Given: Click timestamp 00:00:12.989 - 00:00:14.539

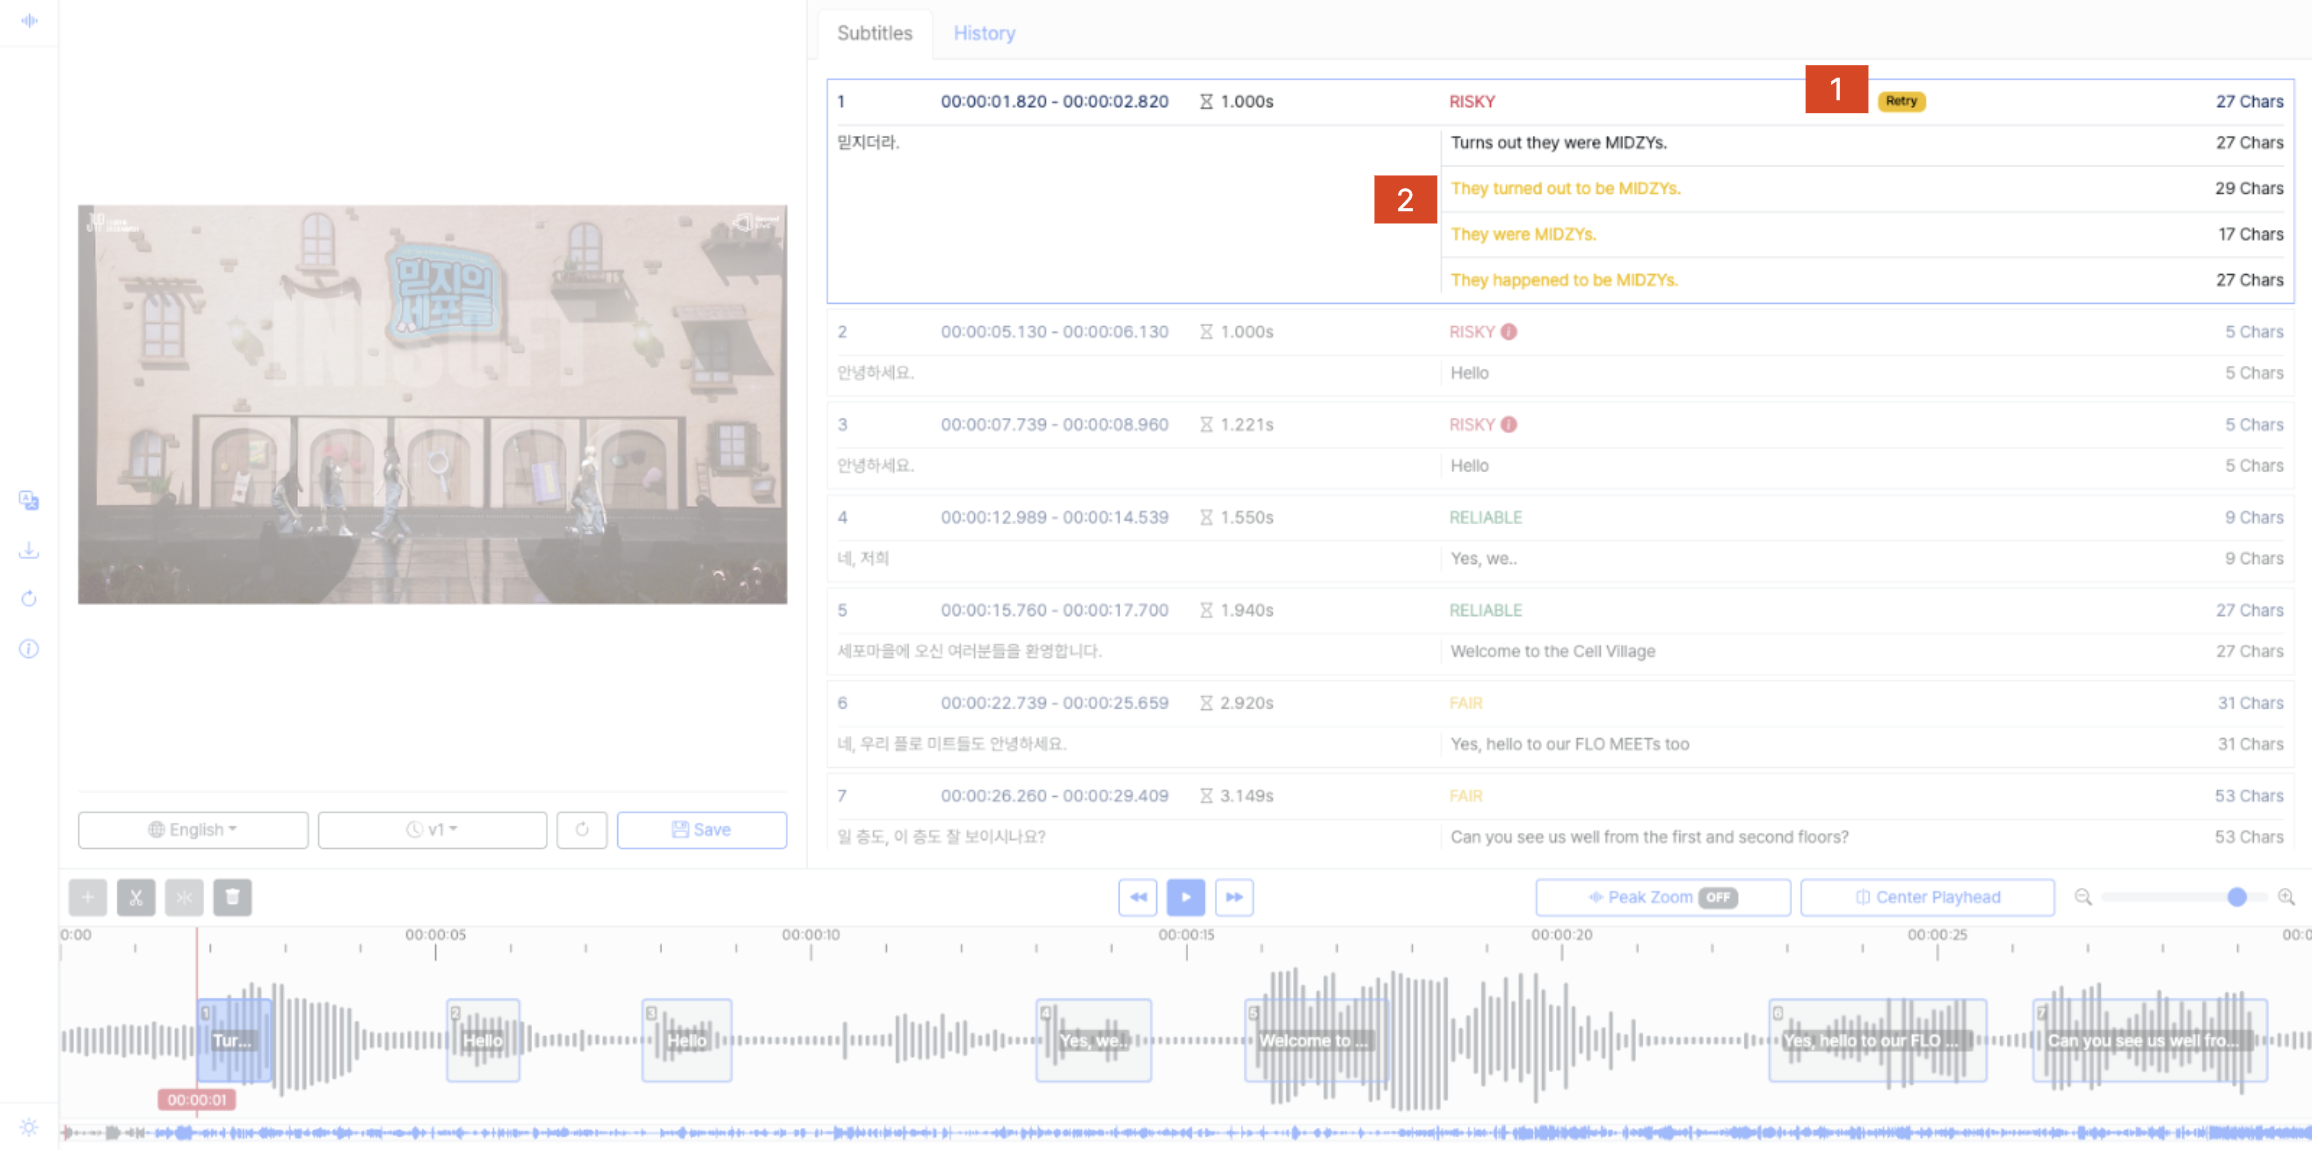Looking at the screenshot, I should [1054, 517].
